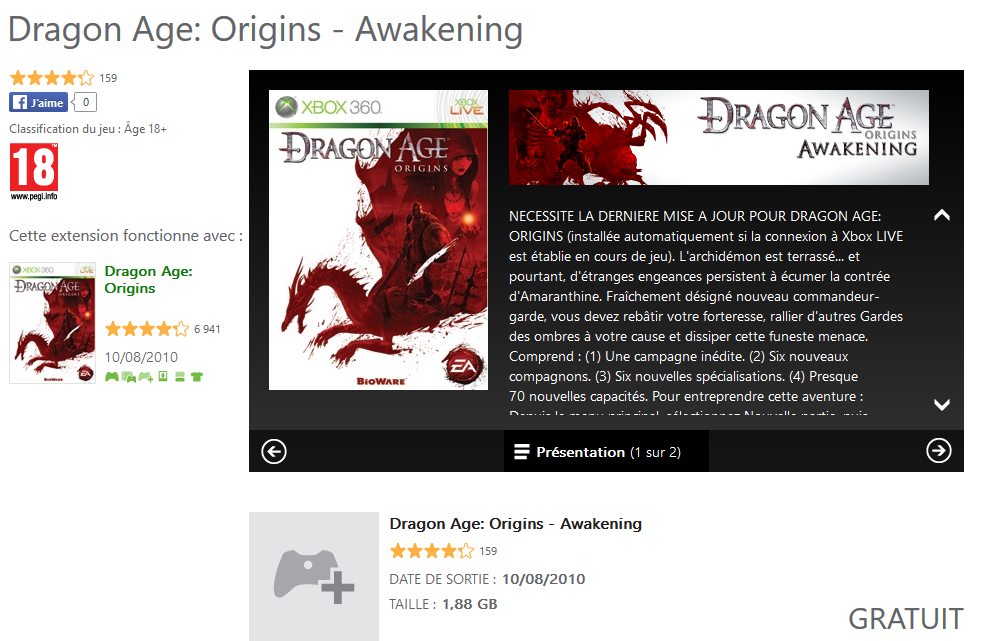Click the Dragon Age Awakening banner image

[x=719, y=138]
